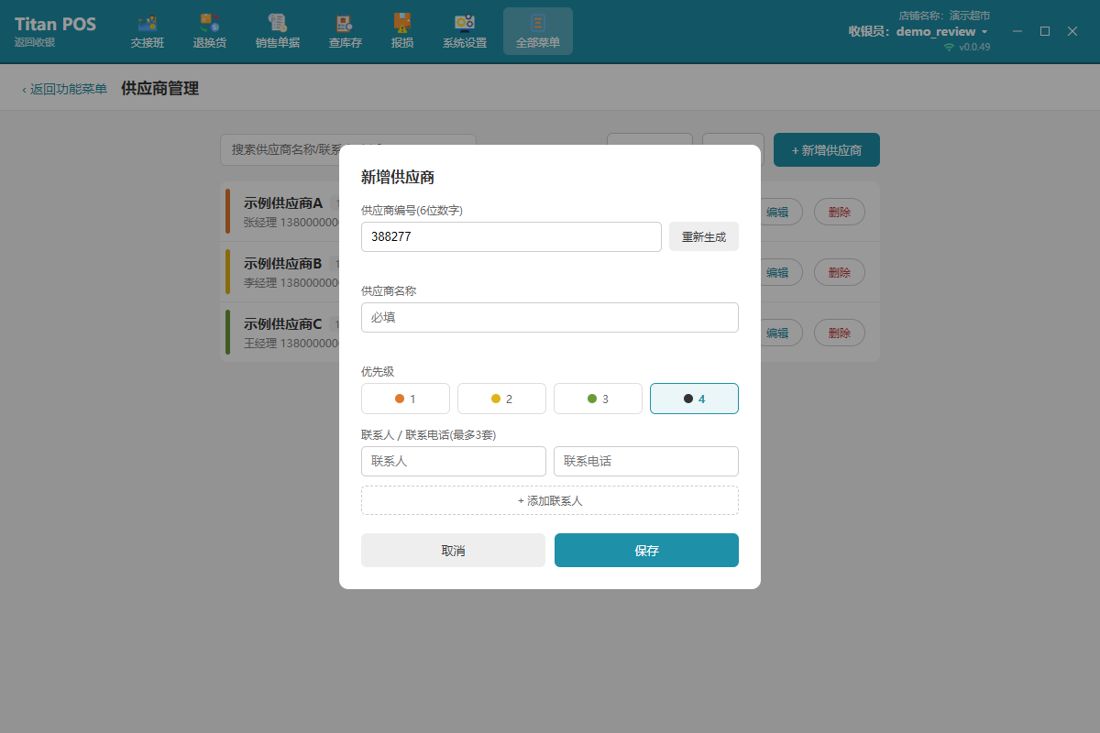Click the v0.0.49 version text
1100x733 pixels.
tap(974, 47)
